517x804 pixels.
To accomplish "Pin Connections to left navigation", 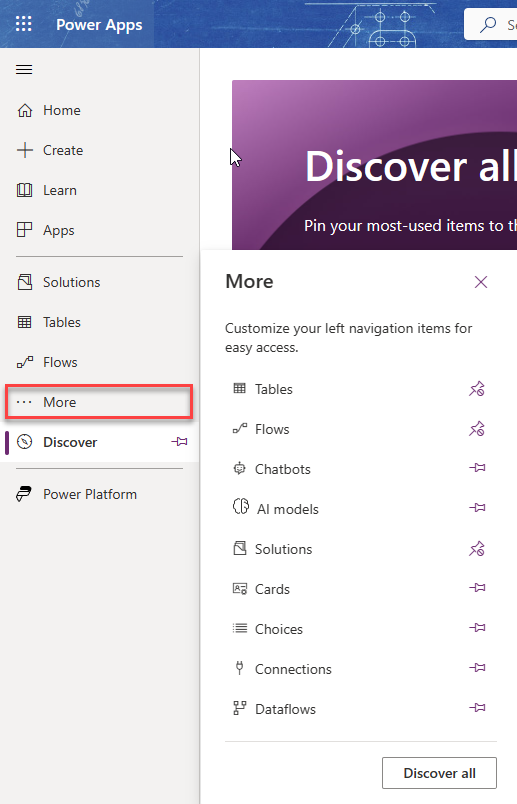I will (477, 668).
